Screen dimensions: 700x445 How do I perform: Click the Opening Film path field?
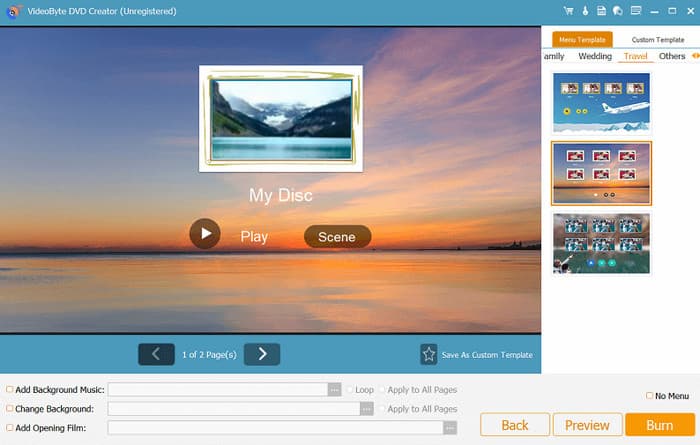coord(275,428)
